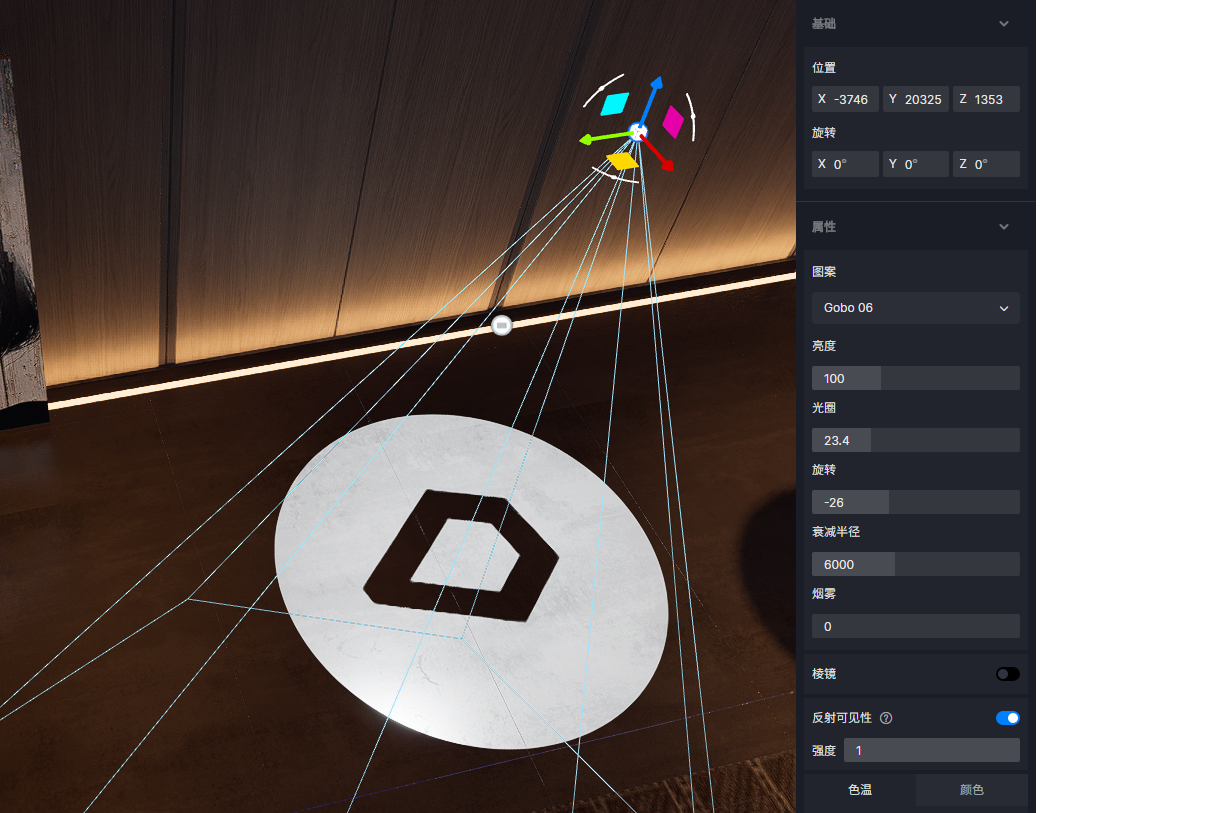The width and height of the screenshot is (1219, 813).
Task: Select the yellow plane handle on the gizmo
Action: pos(622,161)
